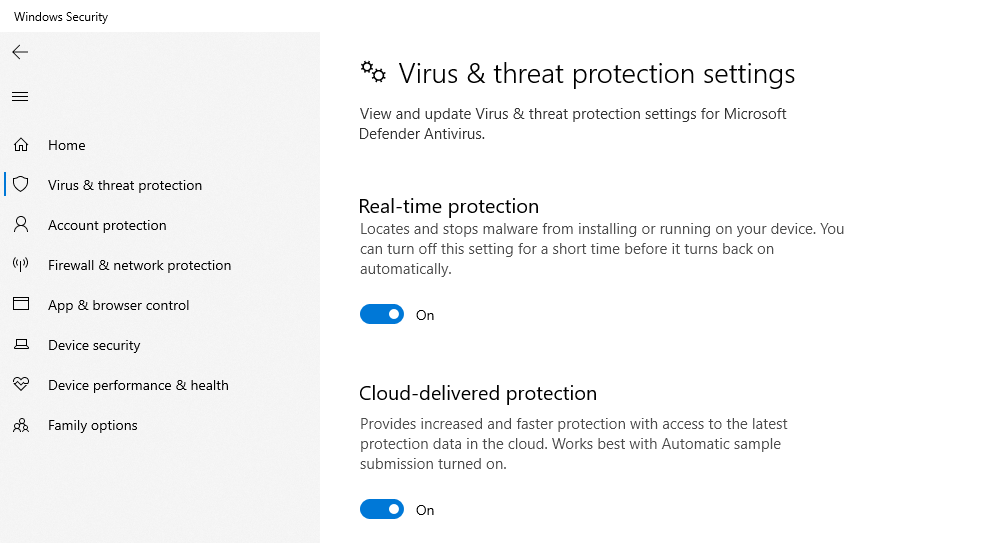Click the App & browser control window icon
Image resolution: width=997 pixels, height=543 pixels.
(x=21, y=305)
